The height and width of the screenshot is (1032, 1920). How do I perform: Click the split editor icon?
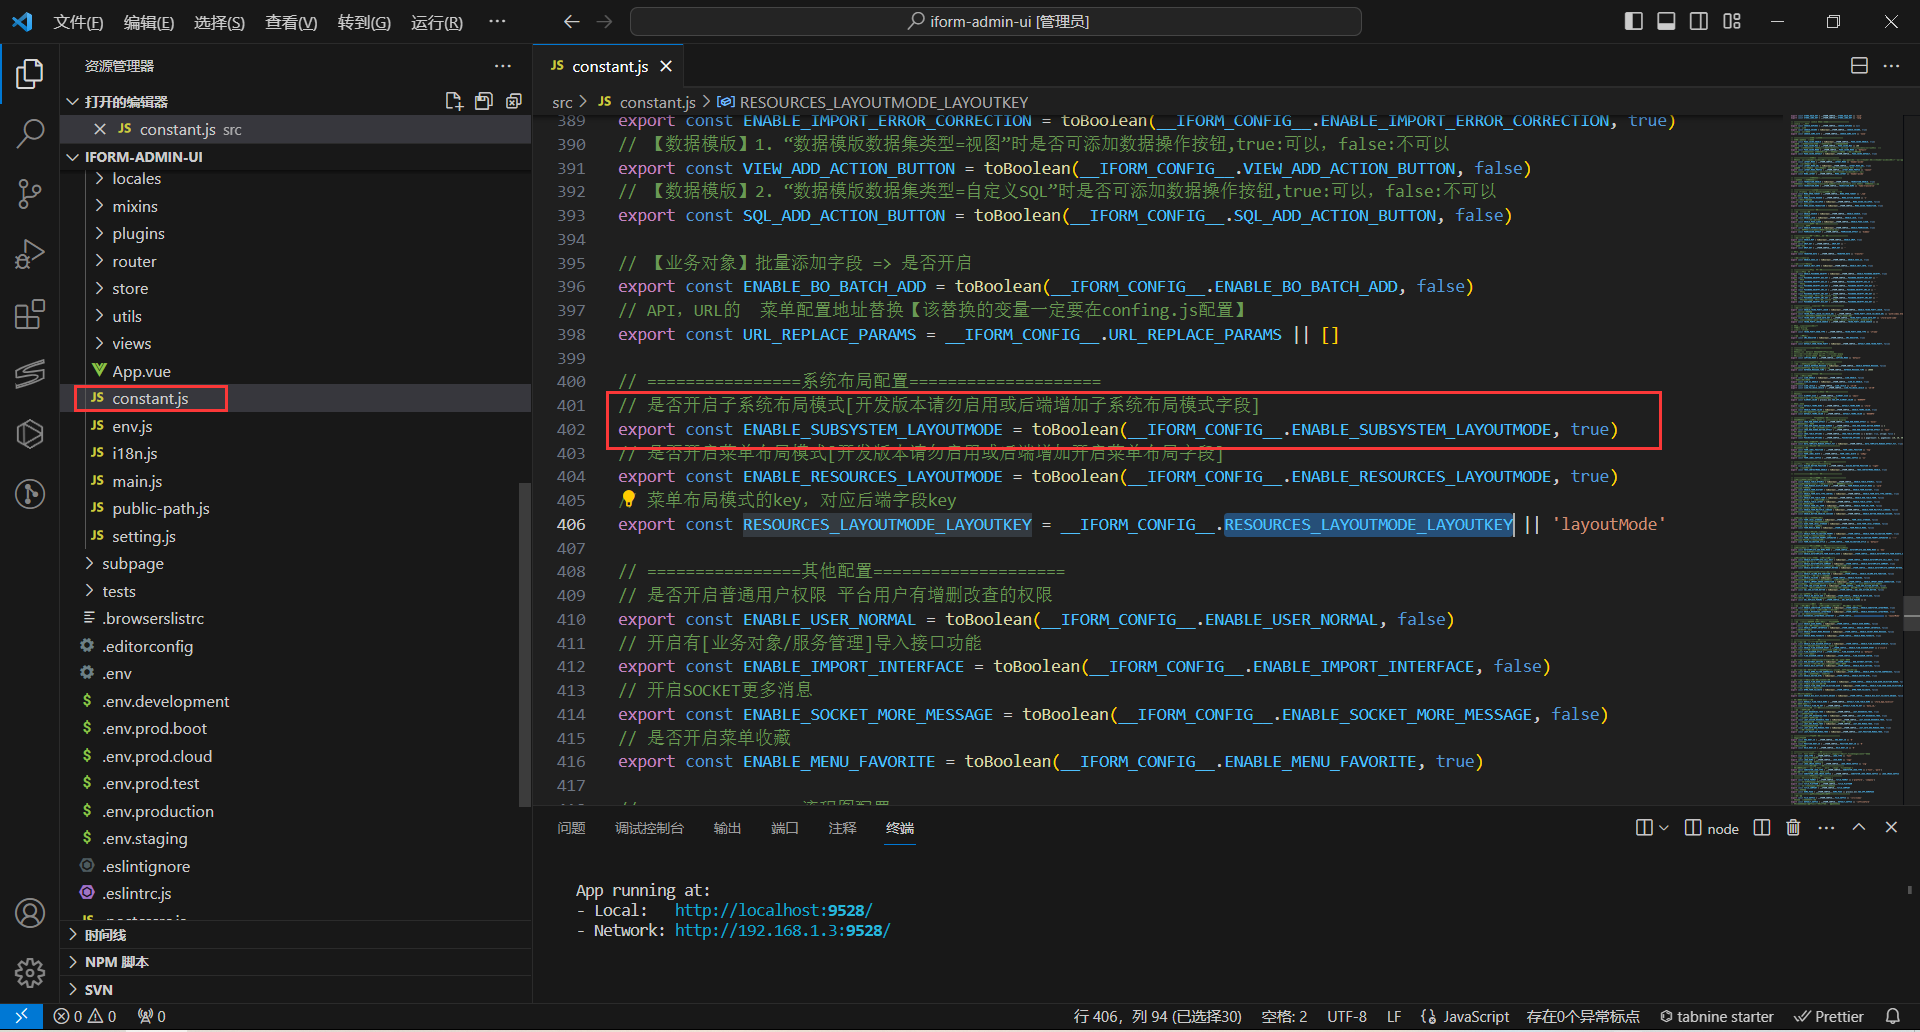point(1859,66)
